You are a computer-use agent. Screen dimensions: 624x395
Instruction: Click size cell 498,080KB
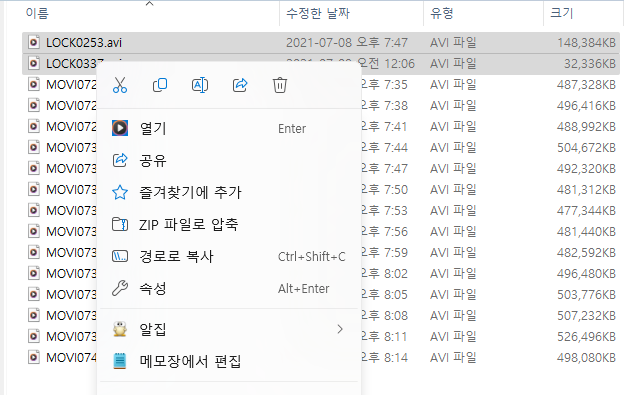[587, 358]
